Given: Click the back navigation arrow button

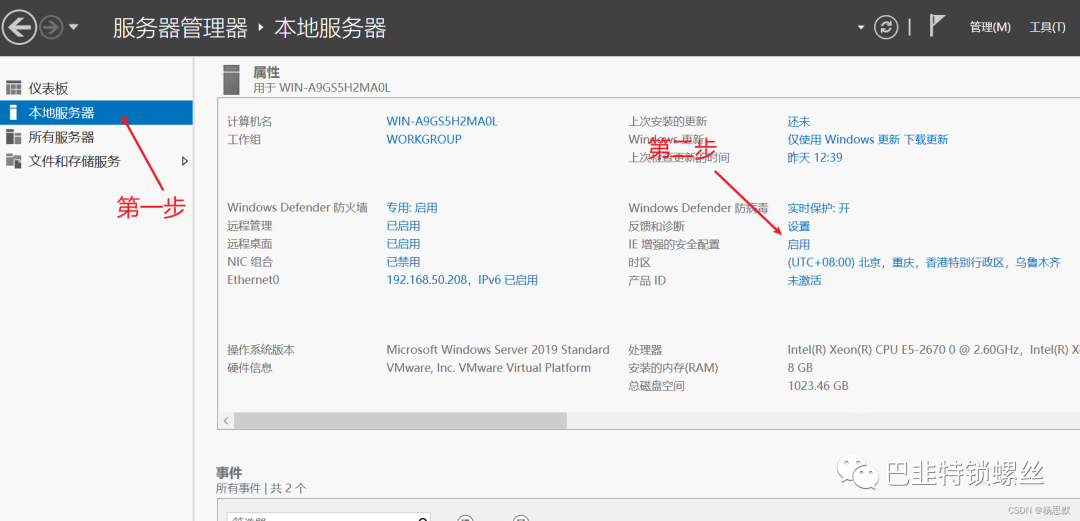Looking at the screenshot, I should tap(19, 28).
